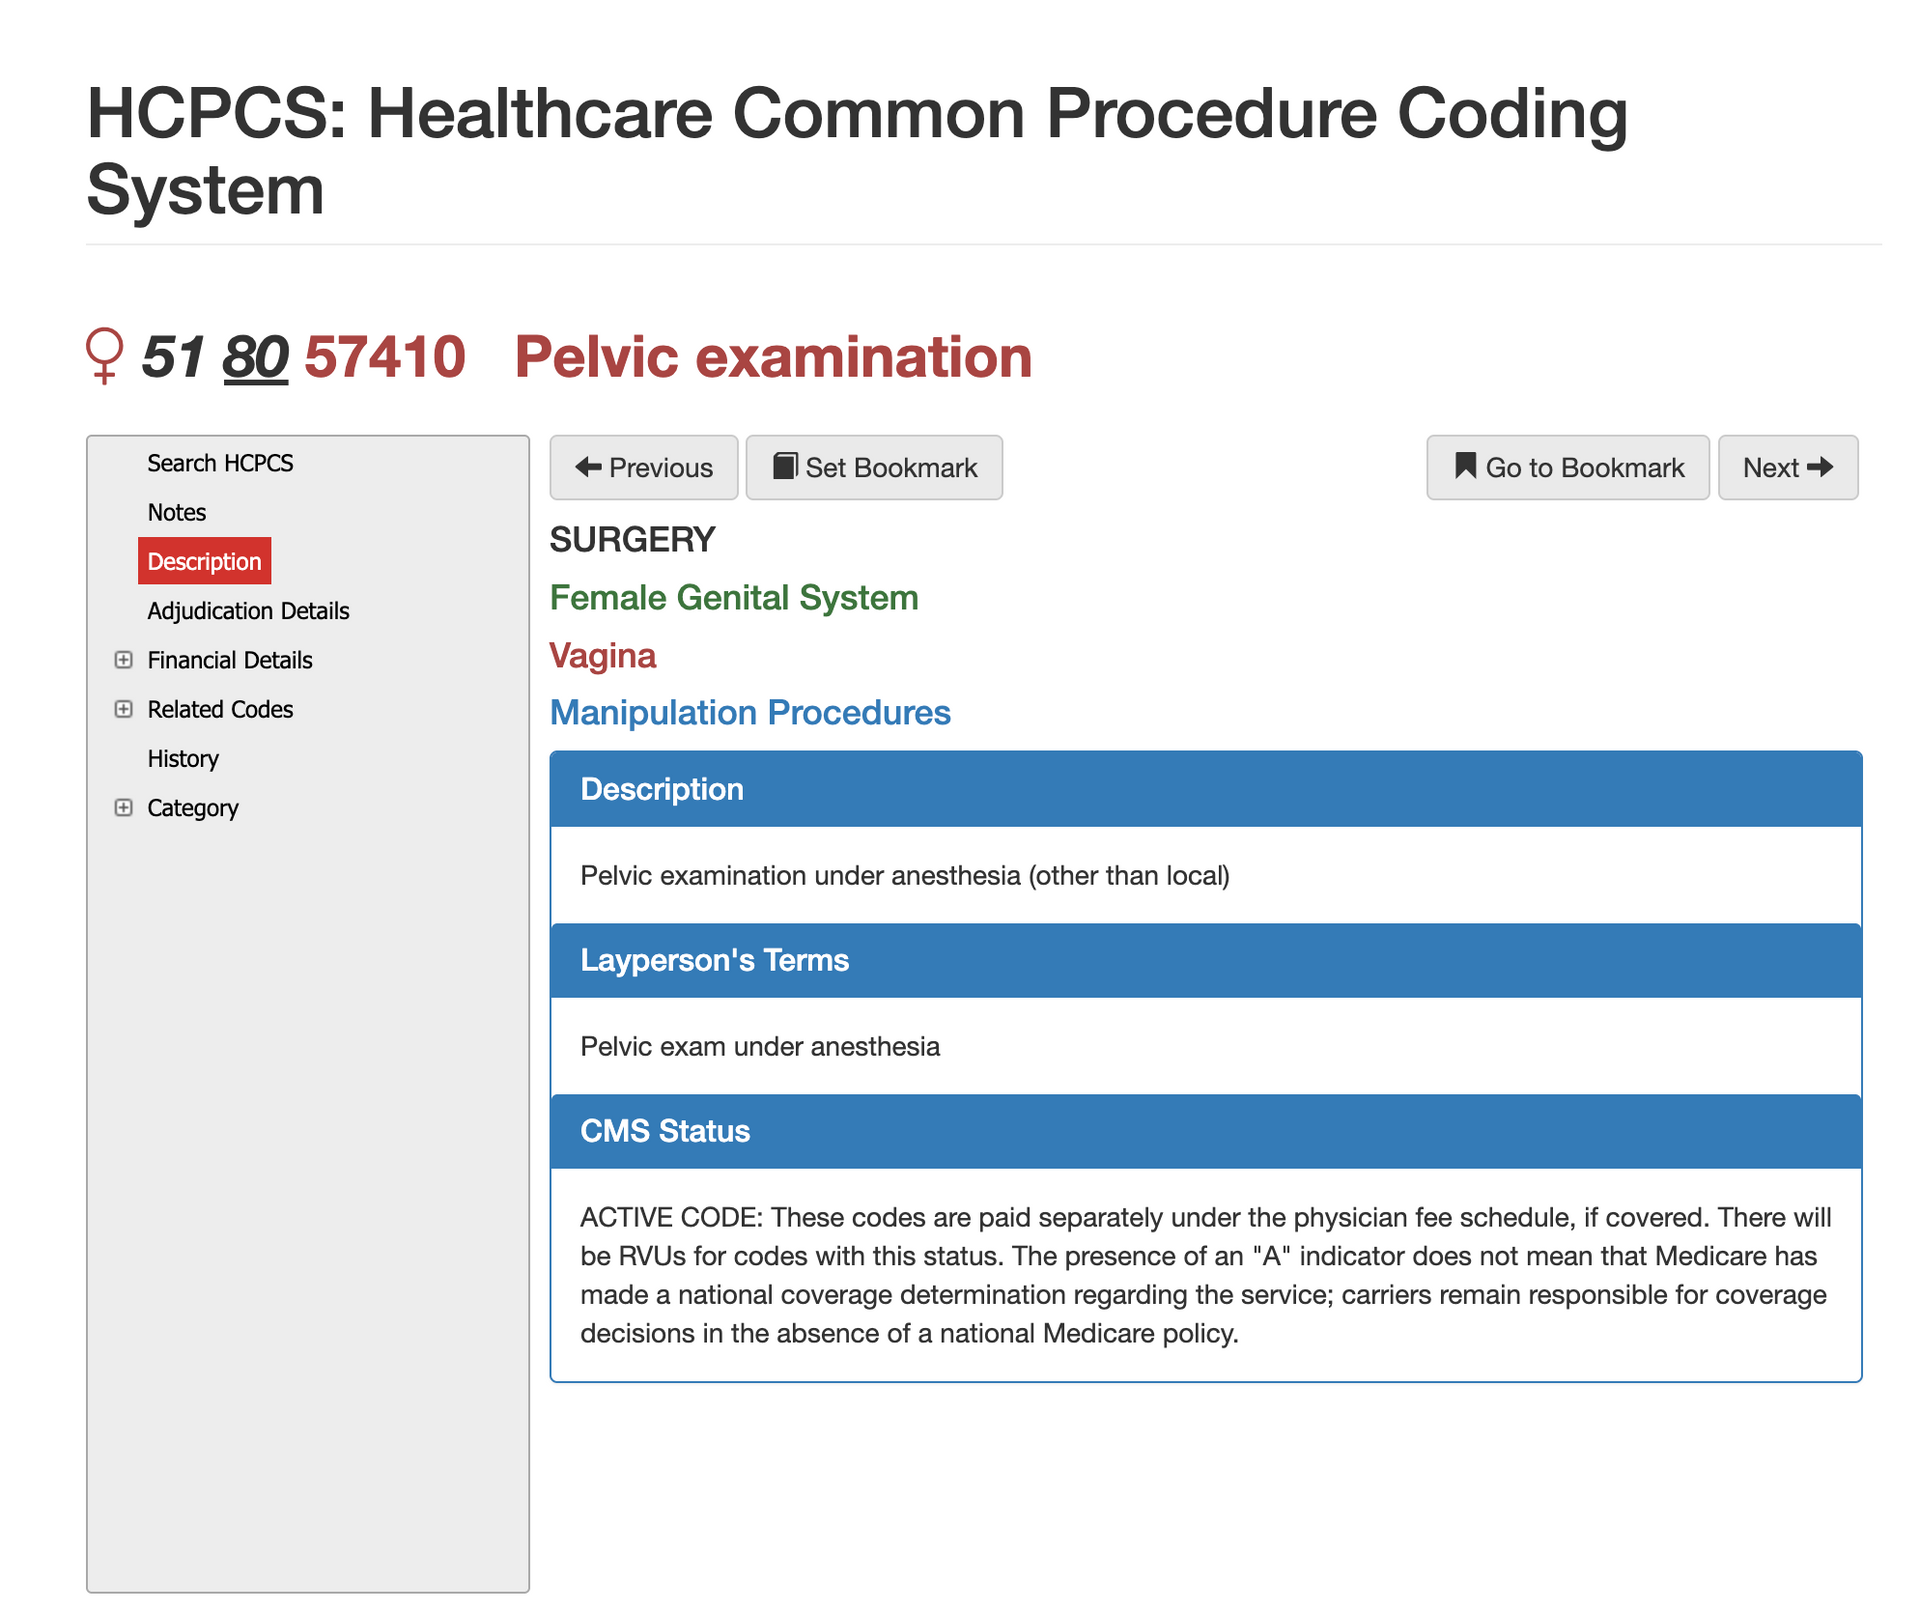Open the Manipulation Procedures link

click(x=749, y=712)
